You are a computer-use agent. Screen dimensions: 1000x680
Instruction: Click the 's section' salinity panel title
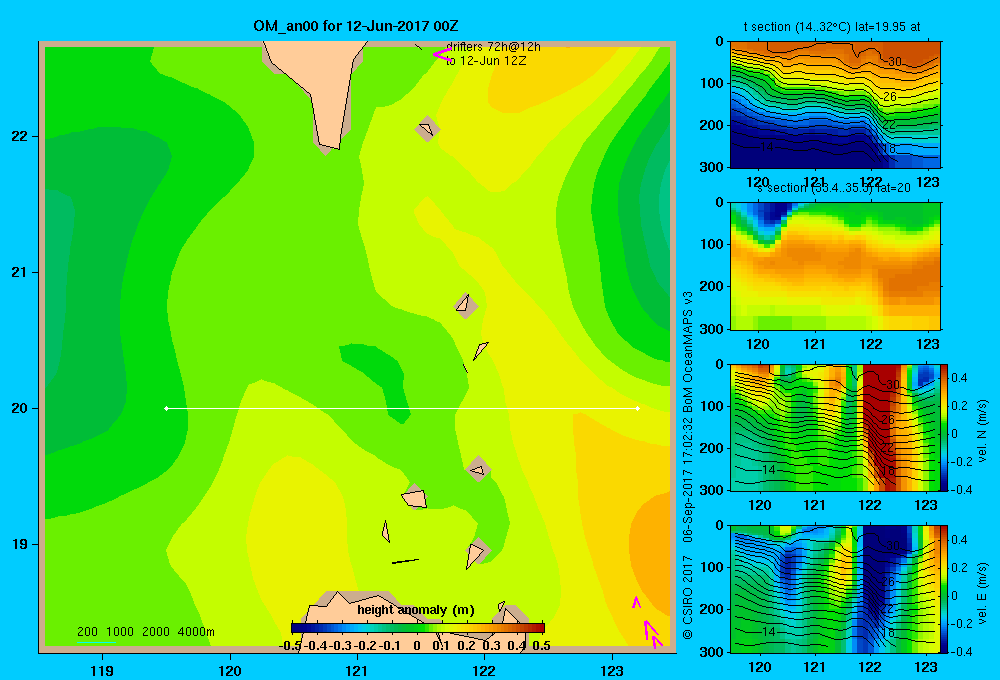(x=834, y=188)
